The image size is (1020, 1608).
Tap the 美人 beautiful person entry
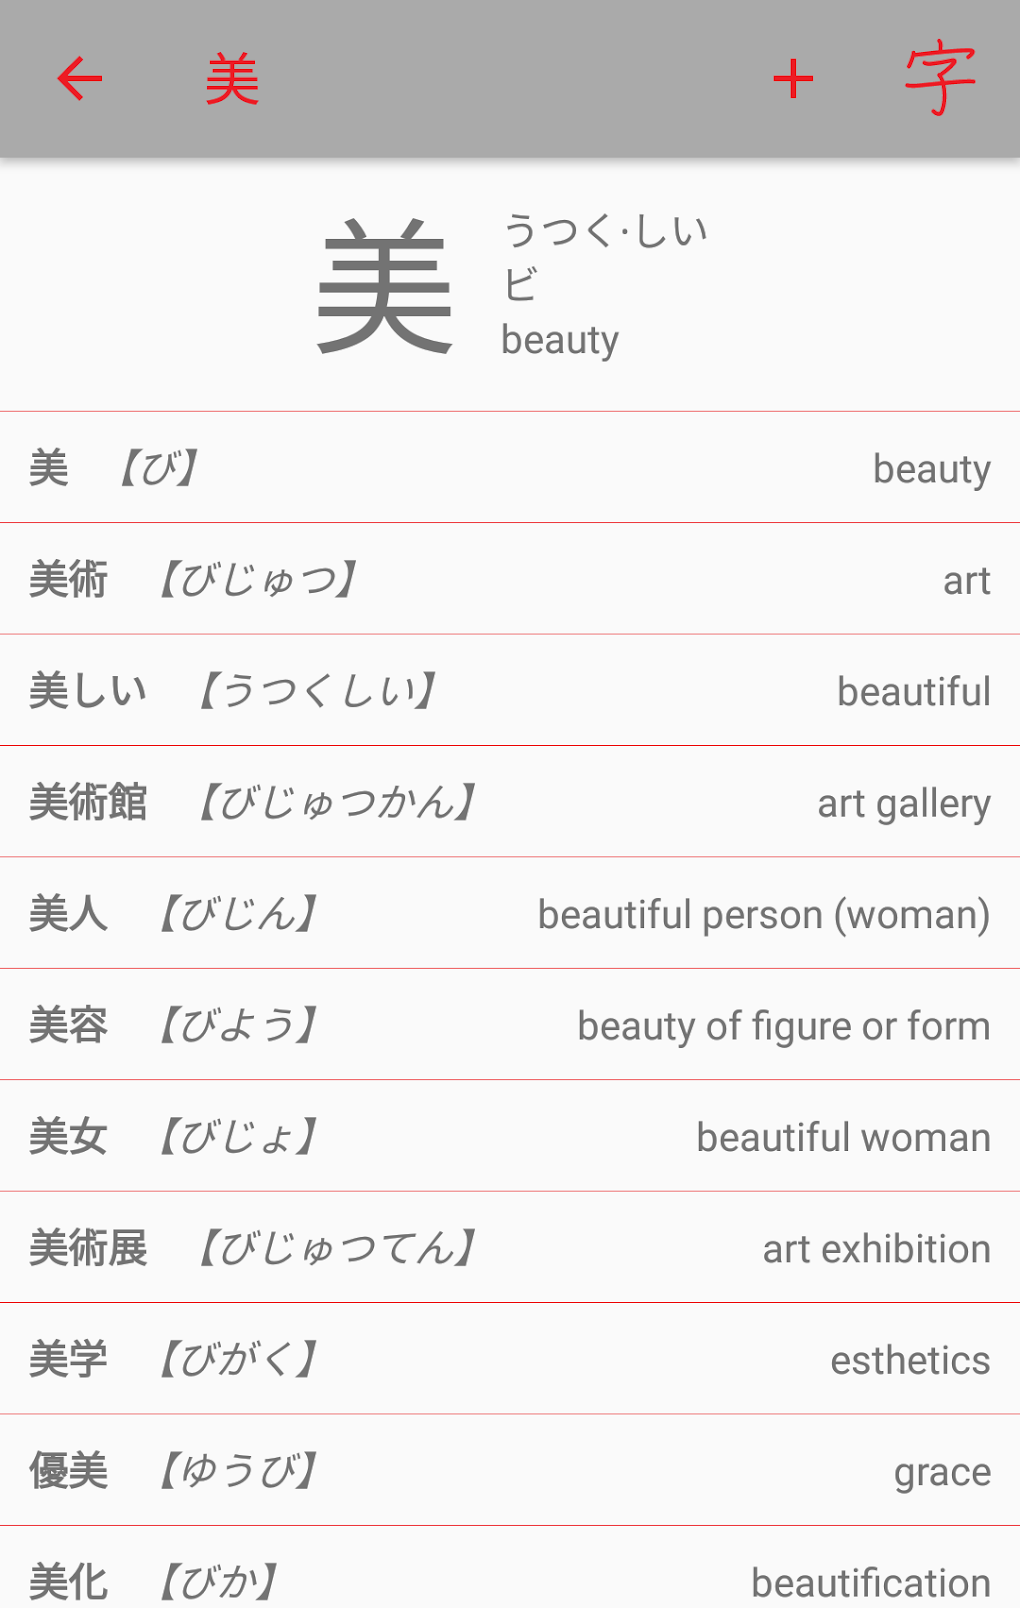[510, 914]
